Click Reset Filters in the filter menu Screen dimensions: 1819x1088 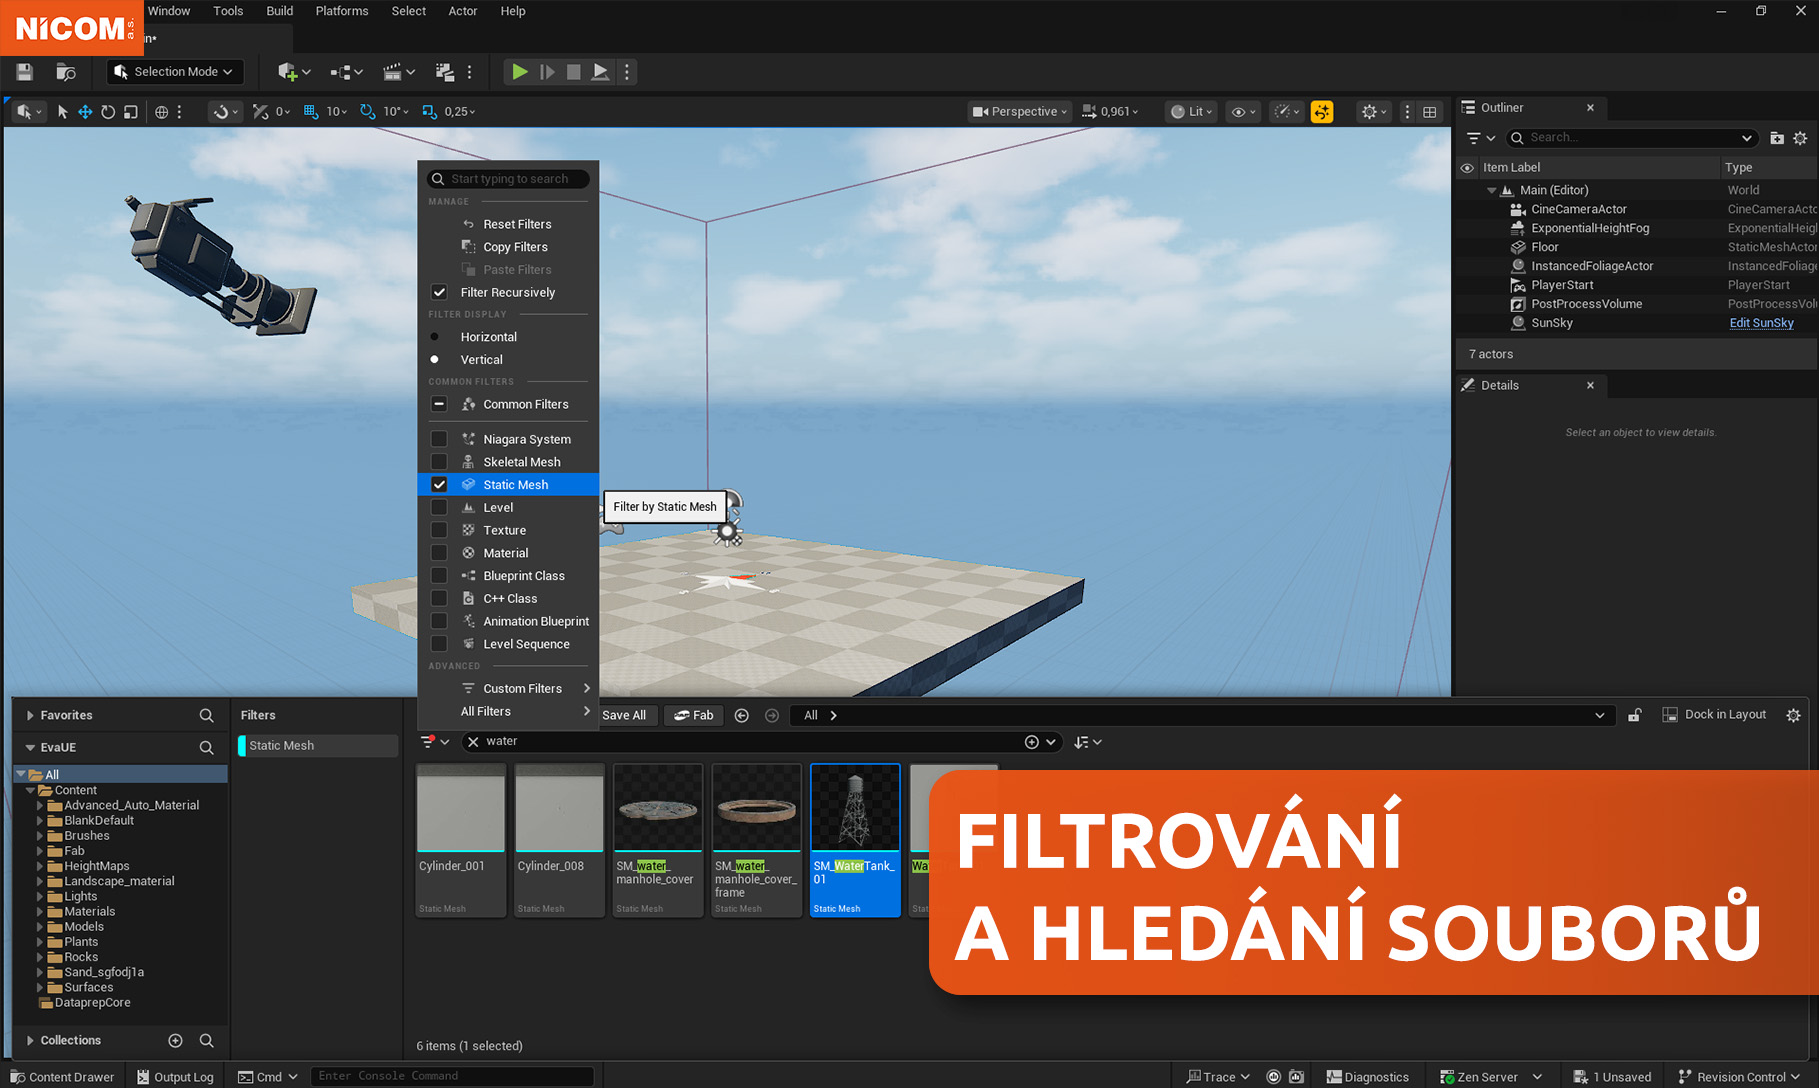[x=517, y=224]
